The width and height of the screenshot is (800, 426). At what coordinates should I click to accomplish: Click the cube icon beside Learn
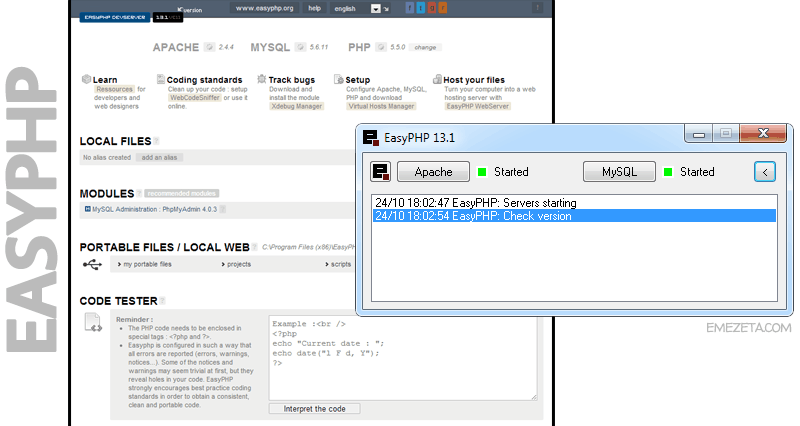click(86, 79)
